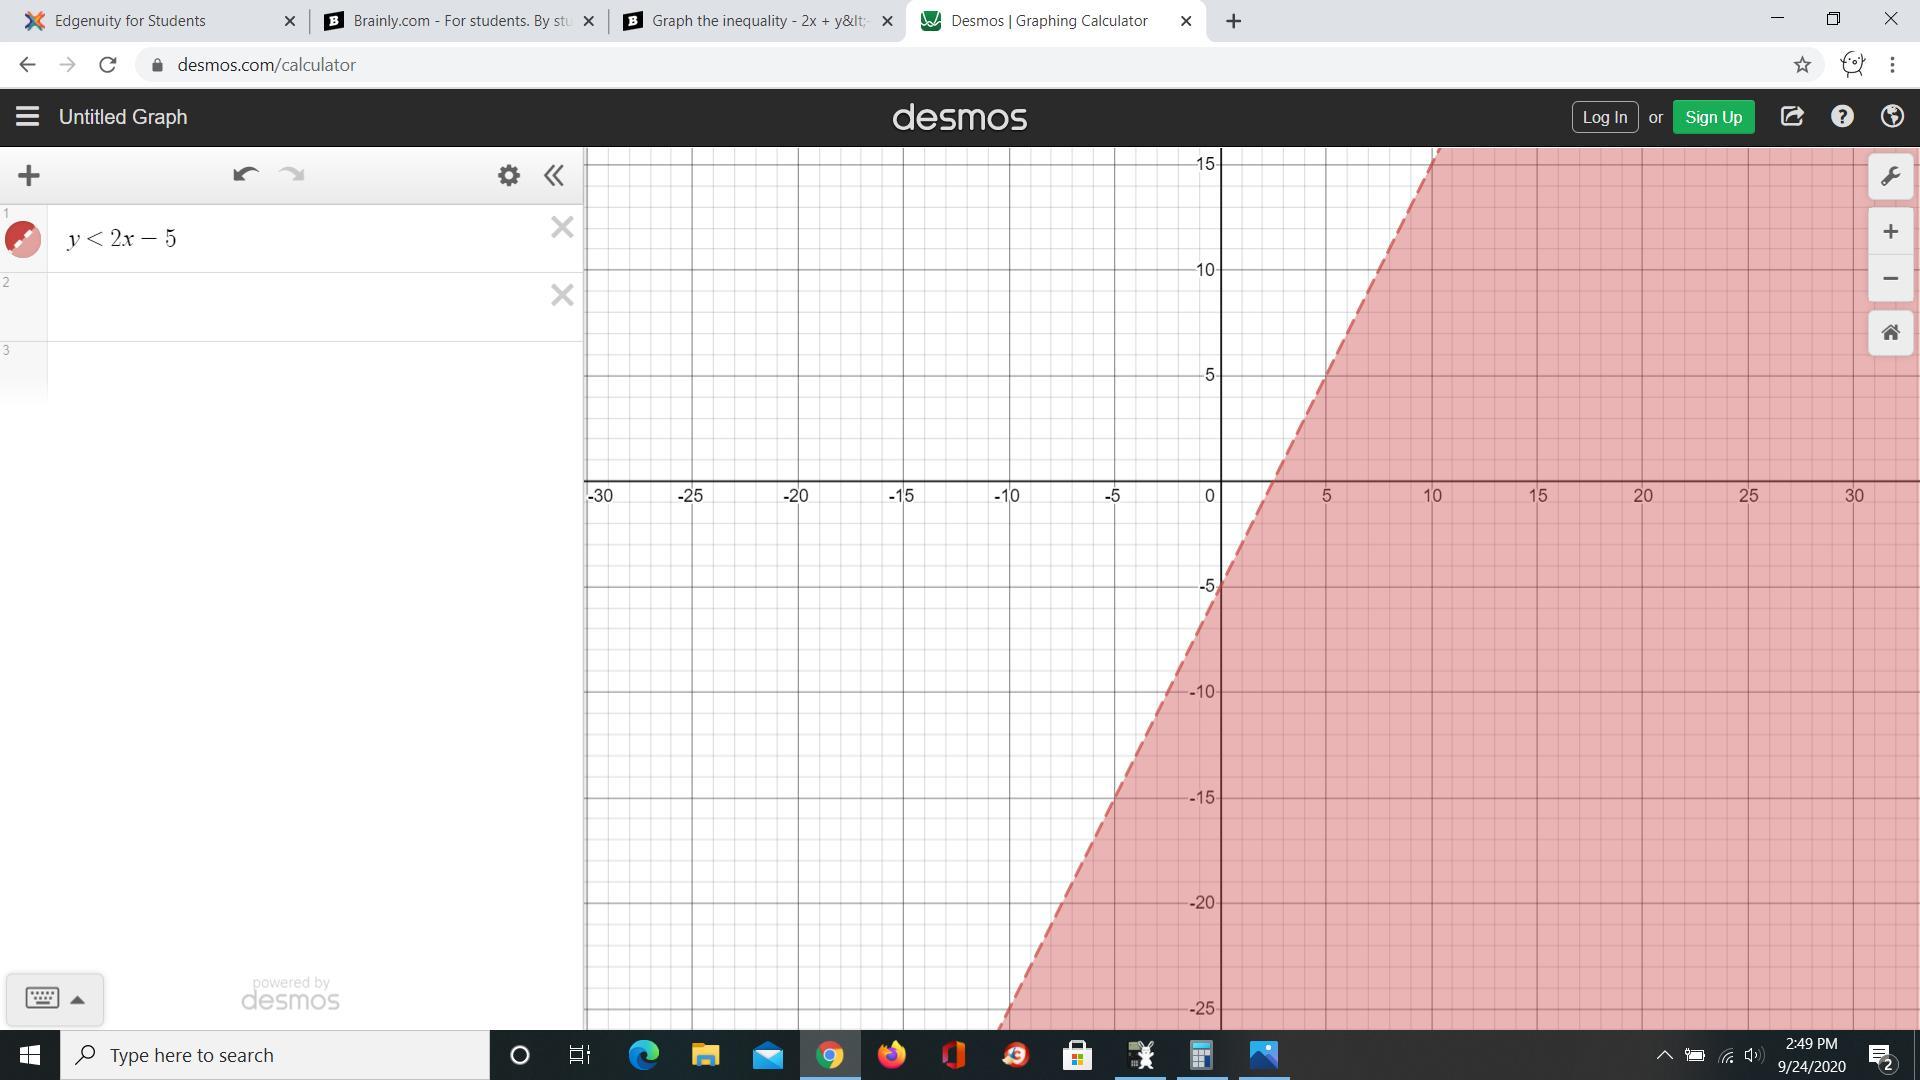Collapse the expression list panel
Image resolution: width=1920 pixels, height=1080 pixels.
click(553, 176)
